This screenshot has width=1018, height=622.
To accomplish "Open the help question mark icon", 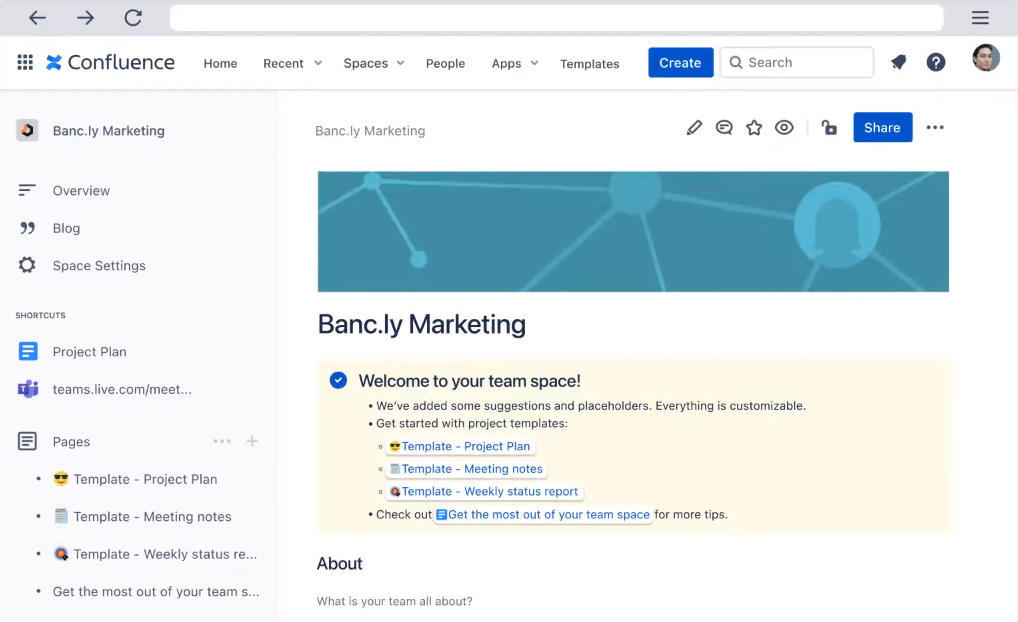I will pos(936,62).
